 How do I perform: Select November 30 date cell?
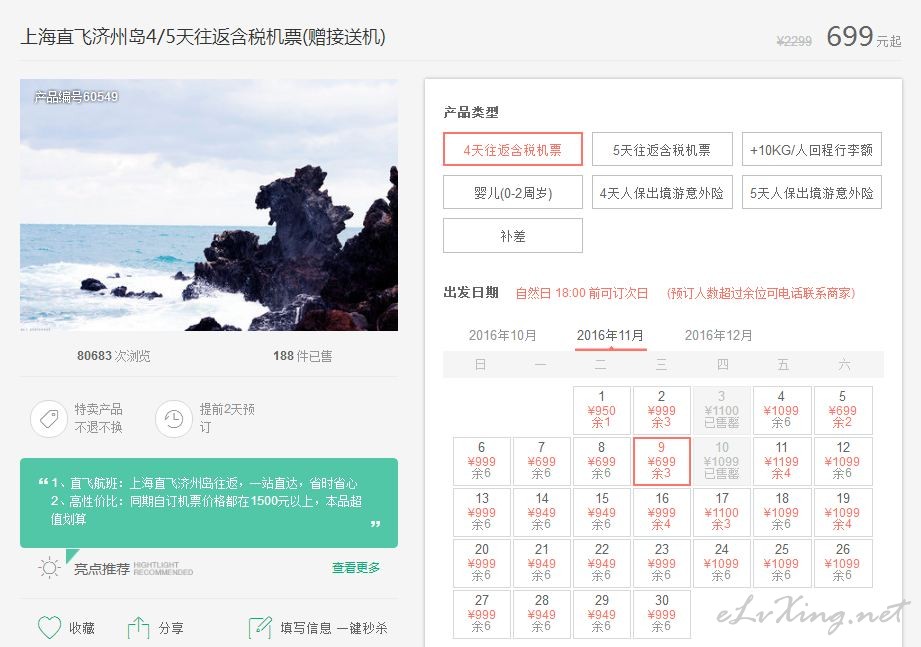click(x=661, y=614)
